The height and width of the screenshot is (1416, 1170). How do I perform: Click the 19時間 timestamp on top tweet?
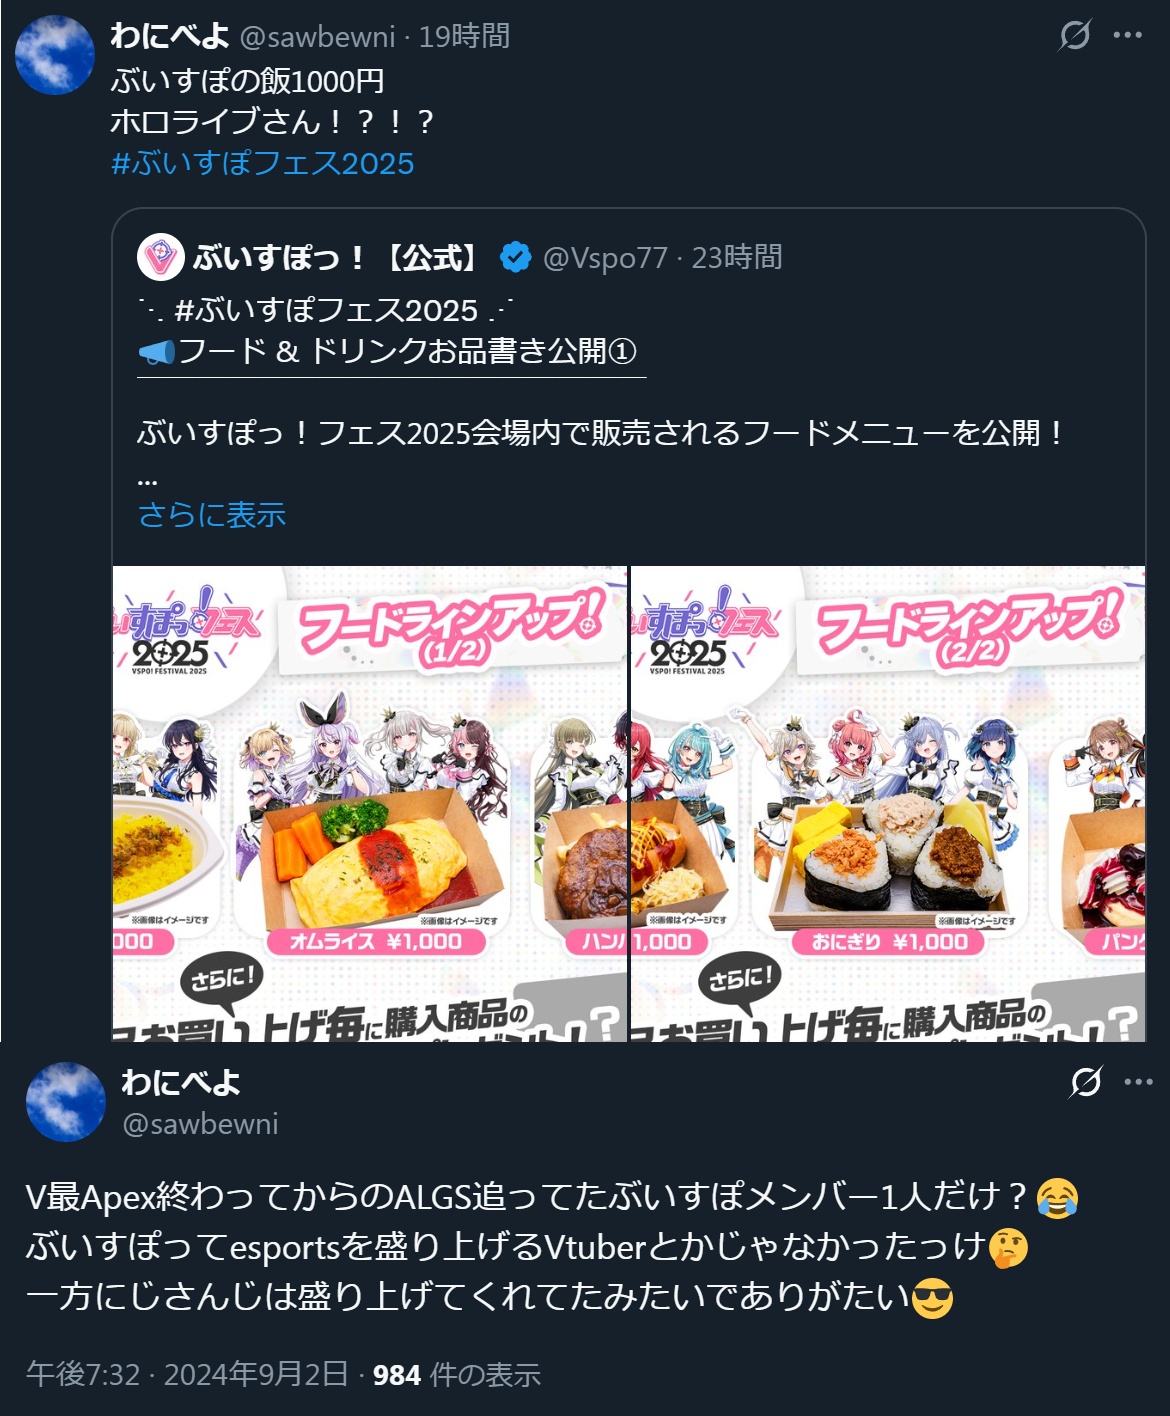coord(464,37)
